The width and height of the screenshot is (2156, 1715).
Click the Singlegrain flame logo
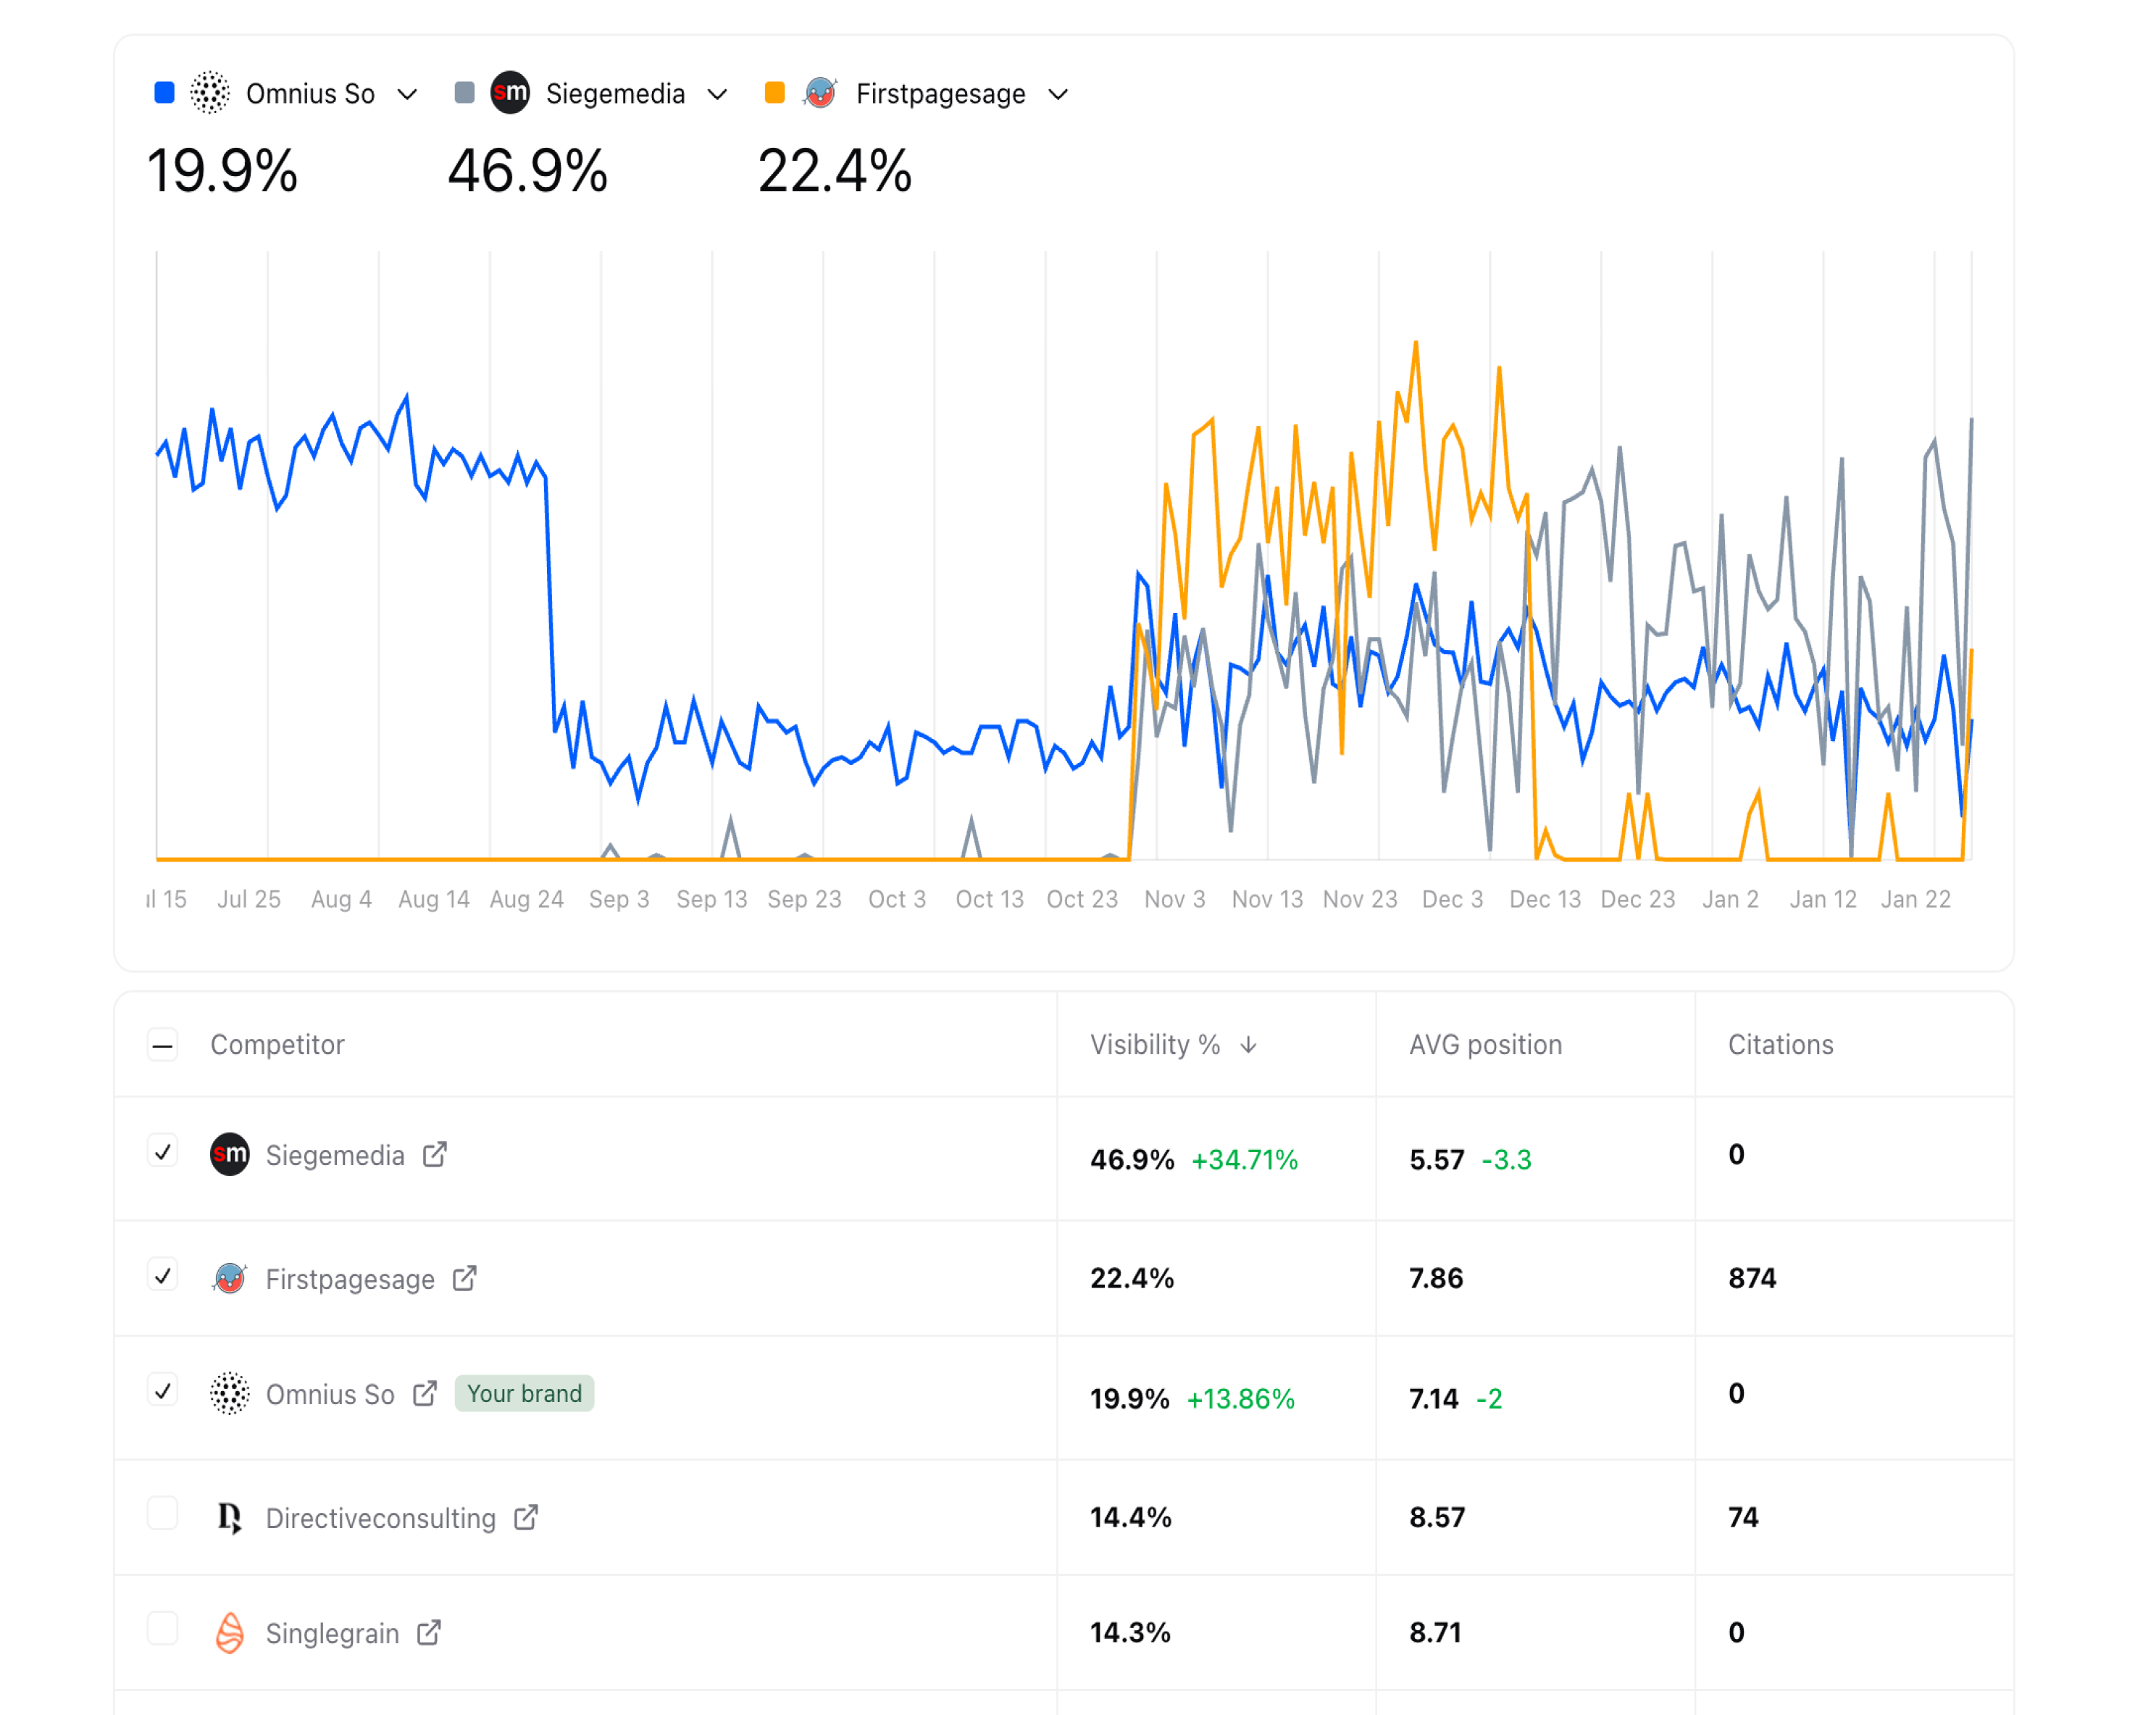click(x=229, y=1632)
